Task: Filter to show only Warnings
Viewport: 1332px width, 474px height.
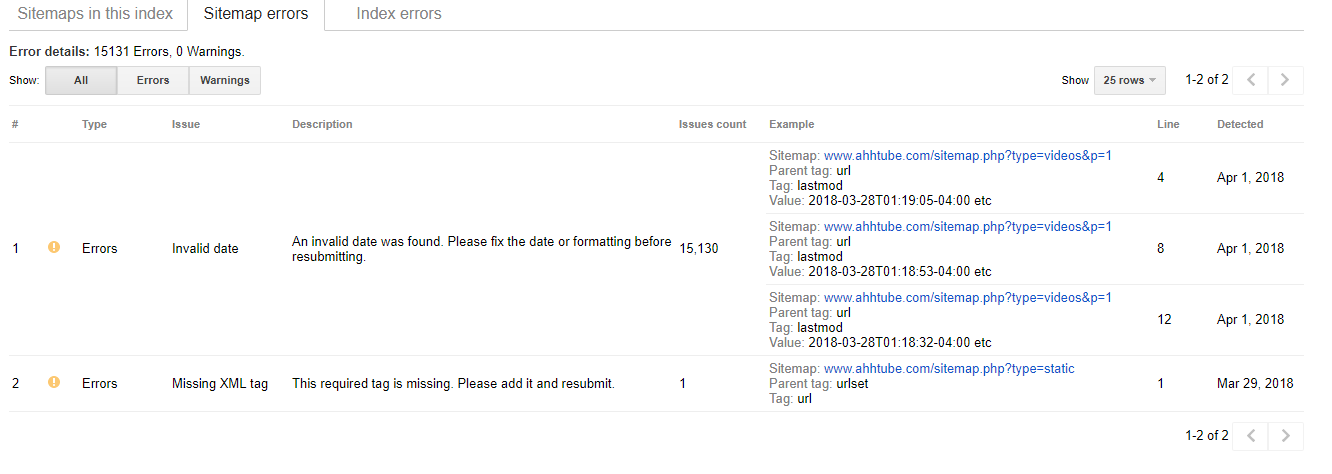Action: click(x=225, y=80)
